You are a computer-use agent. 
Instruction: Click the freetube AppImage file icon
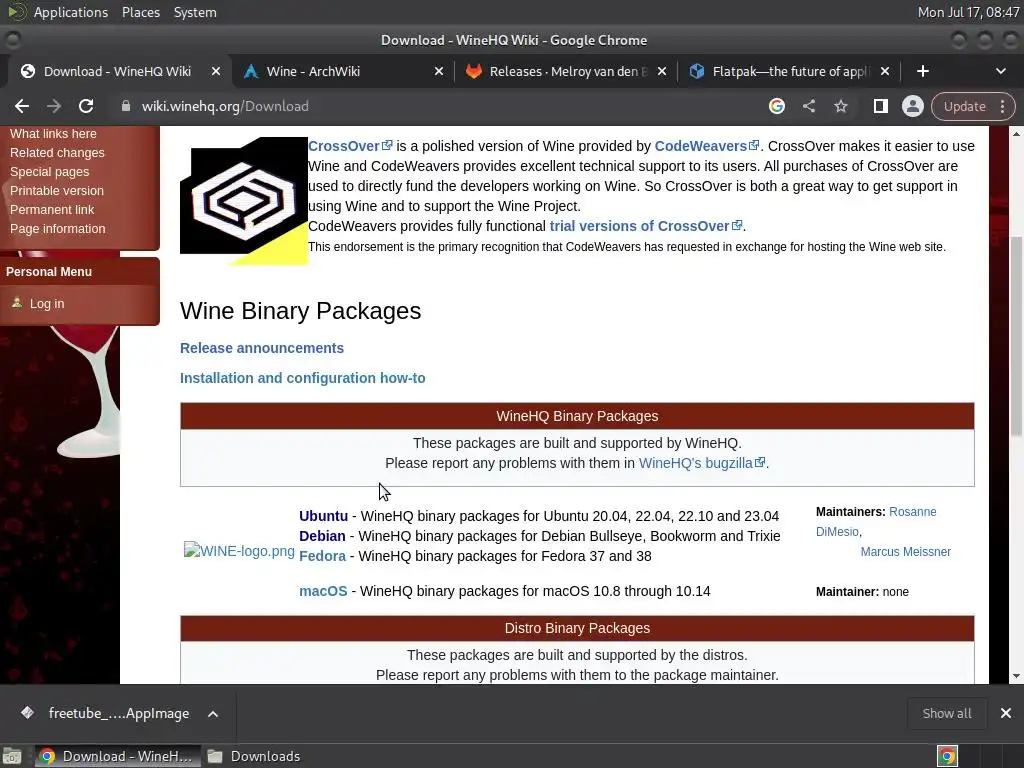click(x=27, y=712)
